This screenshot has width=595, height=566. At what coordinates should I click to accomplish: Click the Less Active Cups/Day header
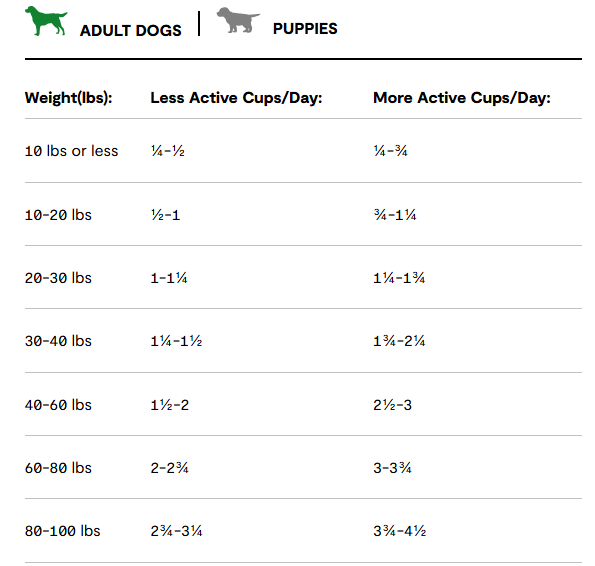[236, 98]
